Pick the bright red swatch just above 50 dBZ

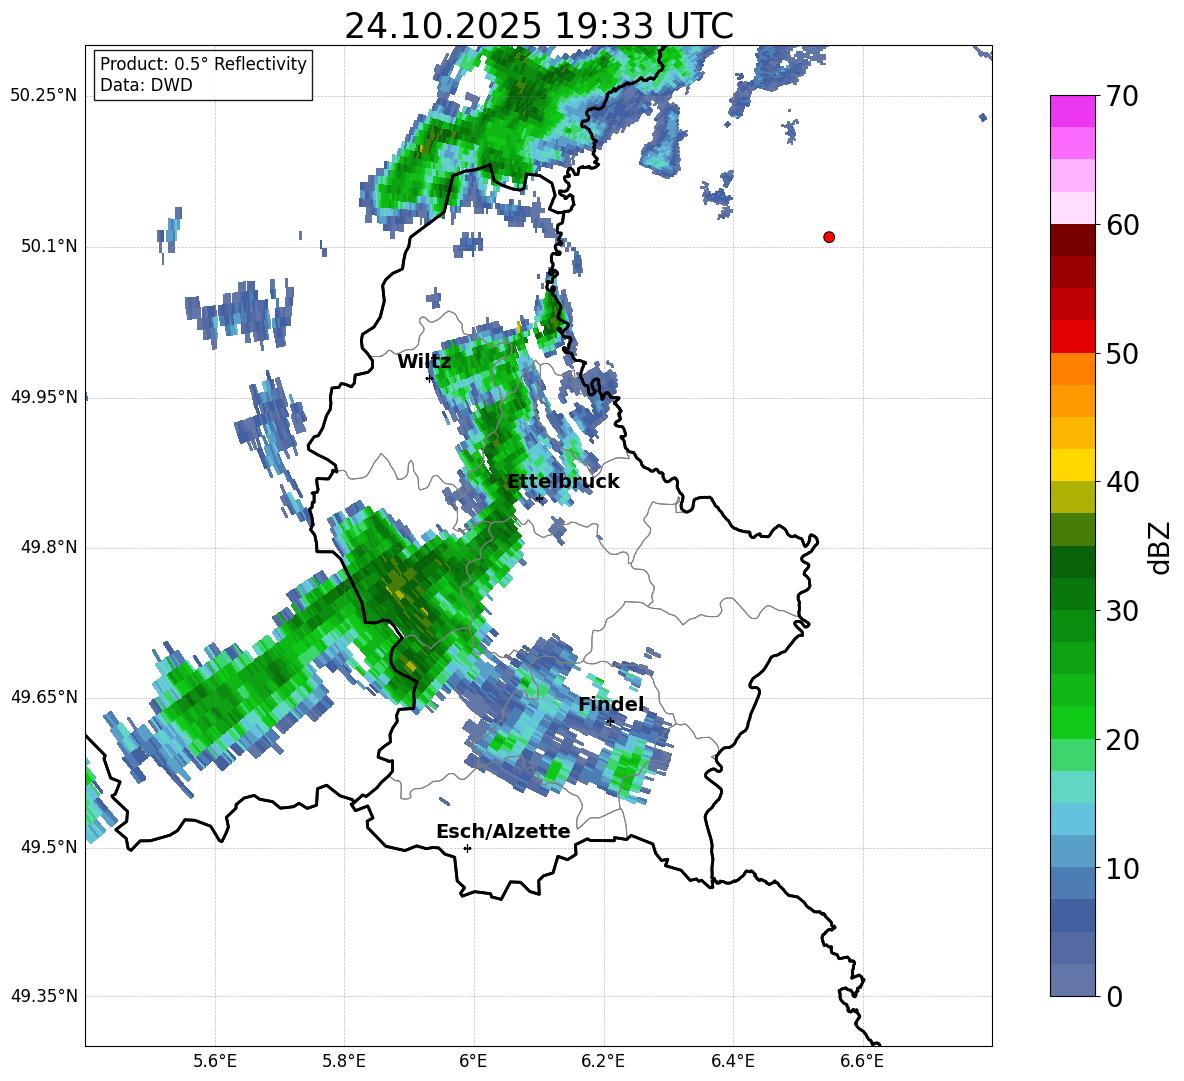coord(1072,337)
